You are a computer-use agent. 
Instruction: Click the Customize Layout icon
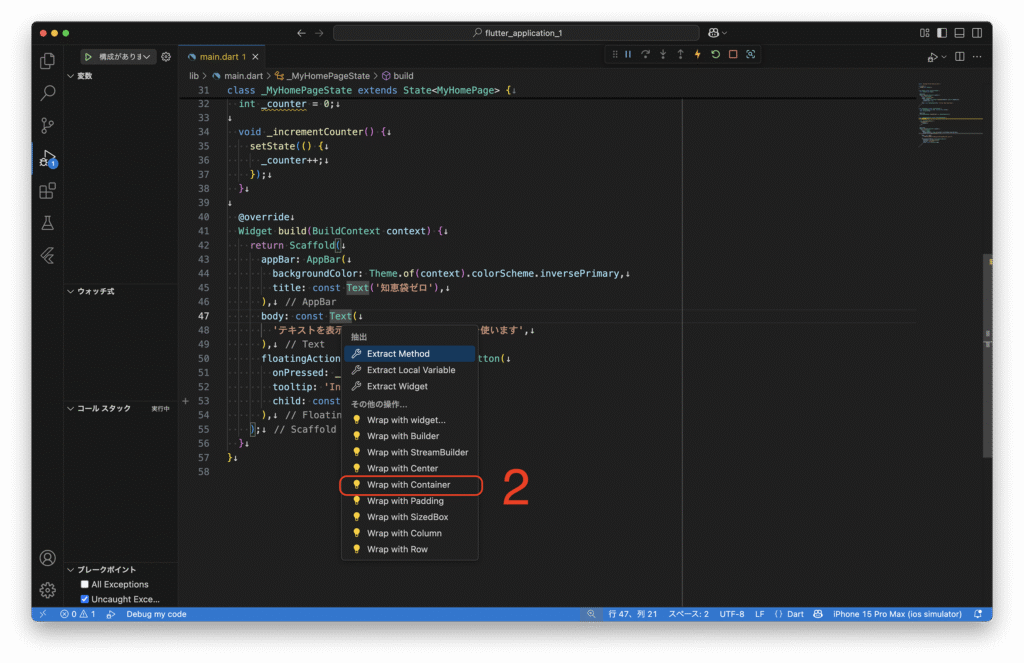pos(924,33)
